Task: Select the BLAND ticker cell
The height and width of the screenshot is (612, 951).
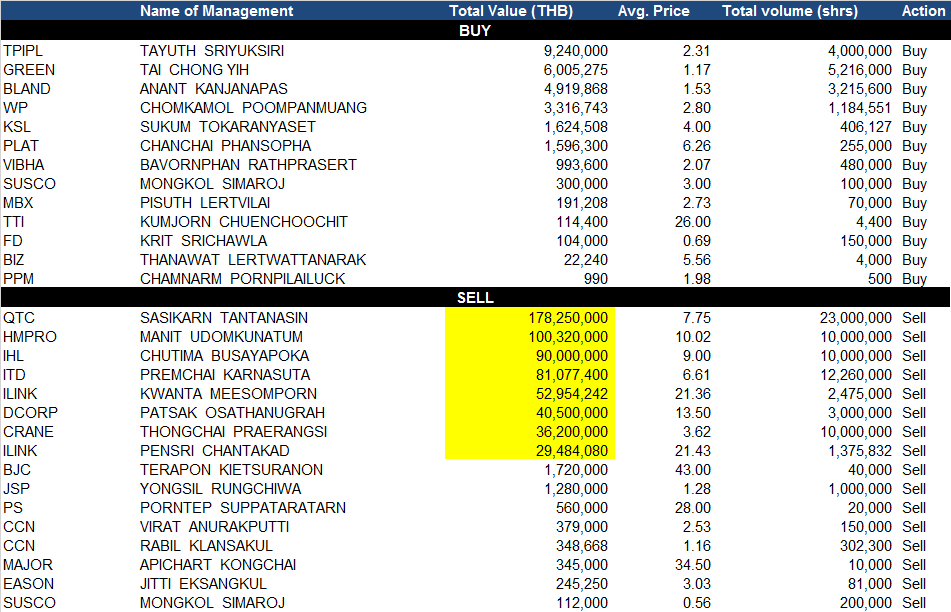Action: tap(27, 89)
